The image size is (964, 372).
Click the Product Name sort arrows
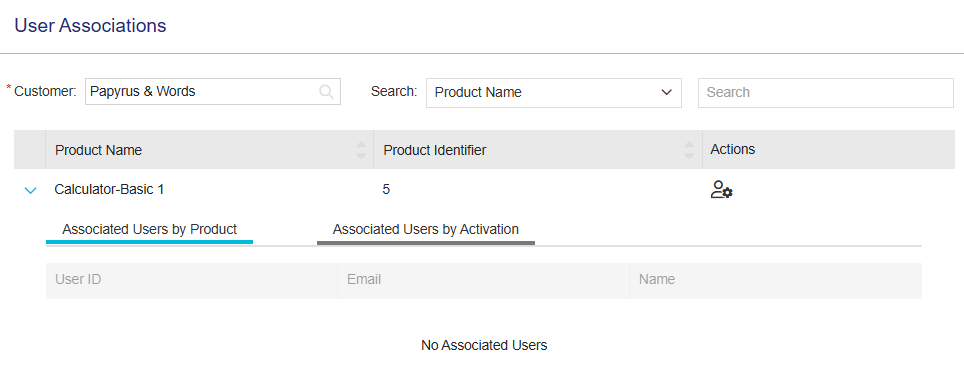pyautogui.click(x=361, y=150)
